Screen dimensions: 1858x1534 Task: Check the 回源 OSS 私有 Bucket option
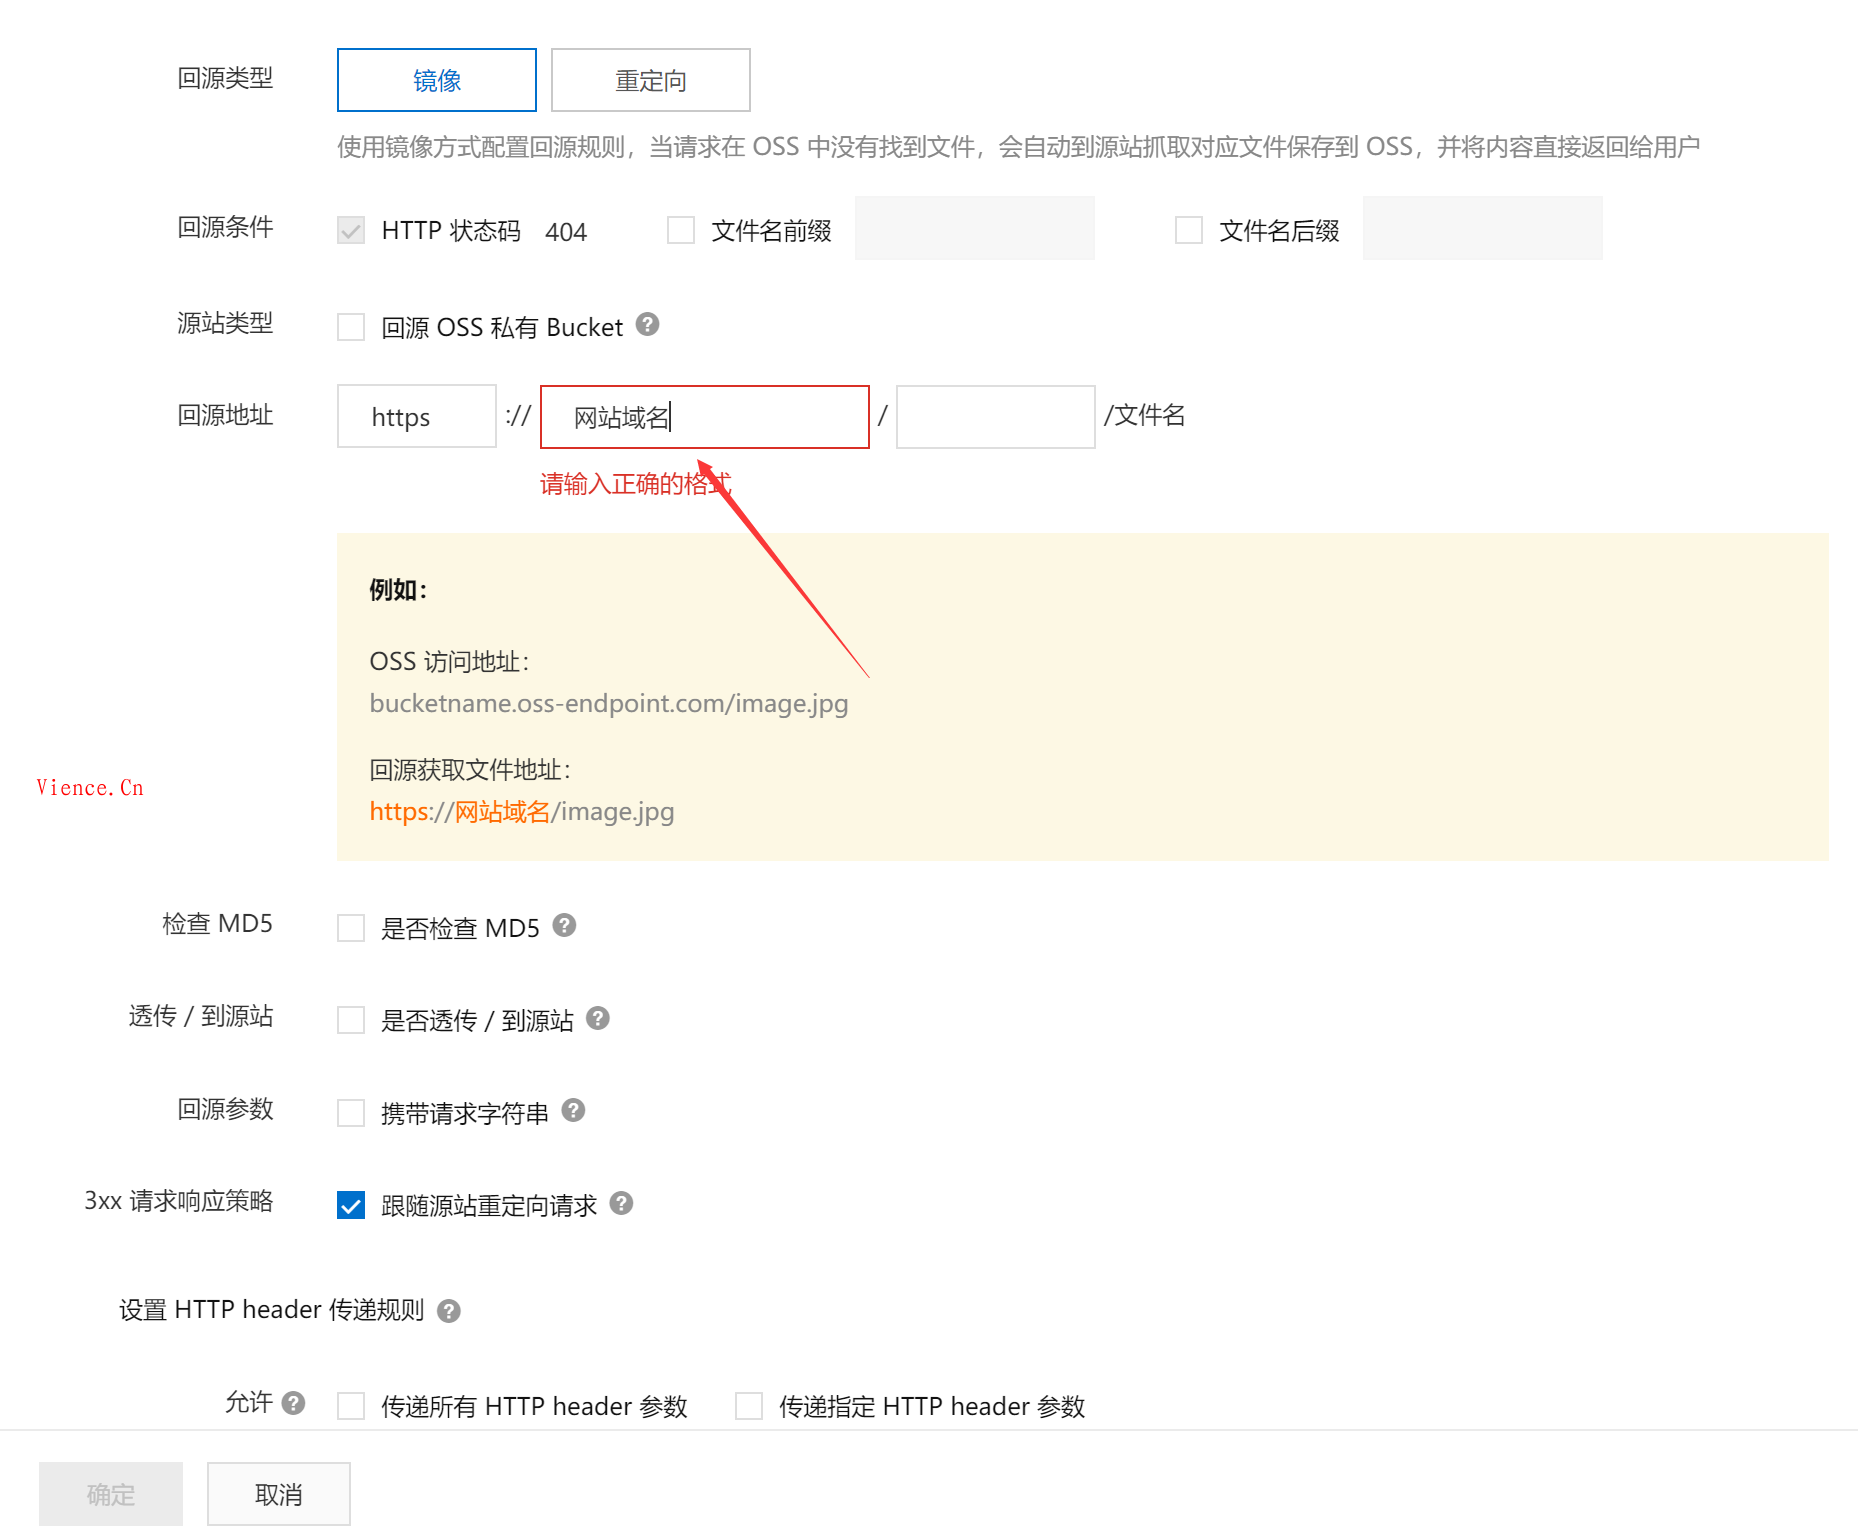tap(351, 327)
